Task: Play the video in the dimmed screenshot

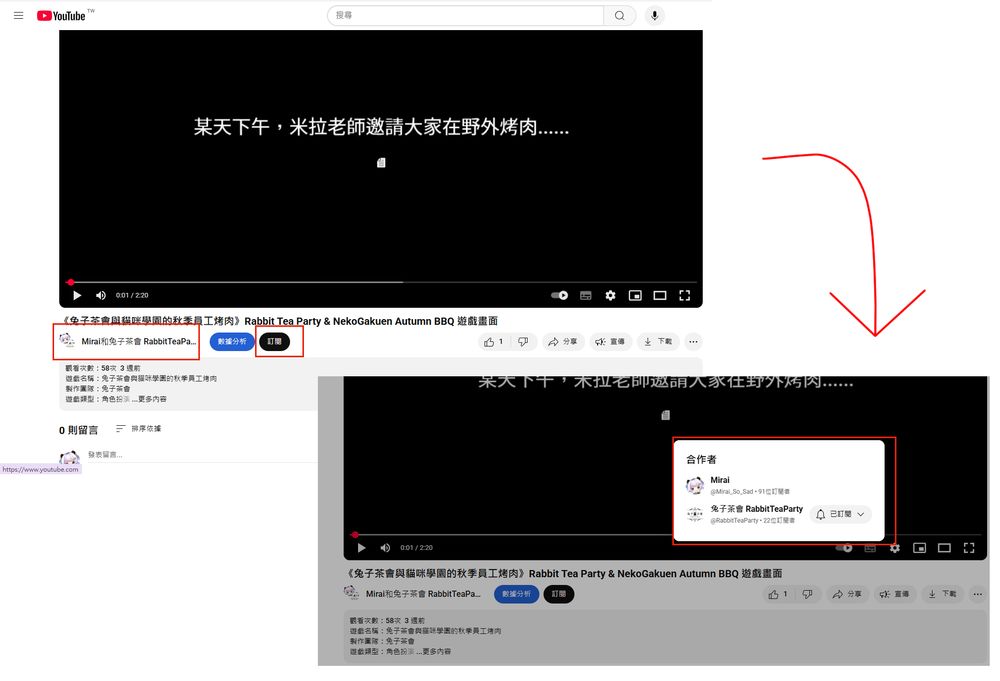Action: coord(362,548)
